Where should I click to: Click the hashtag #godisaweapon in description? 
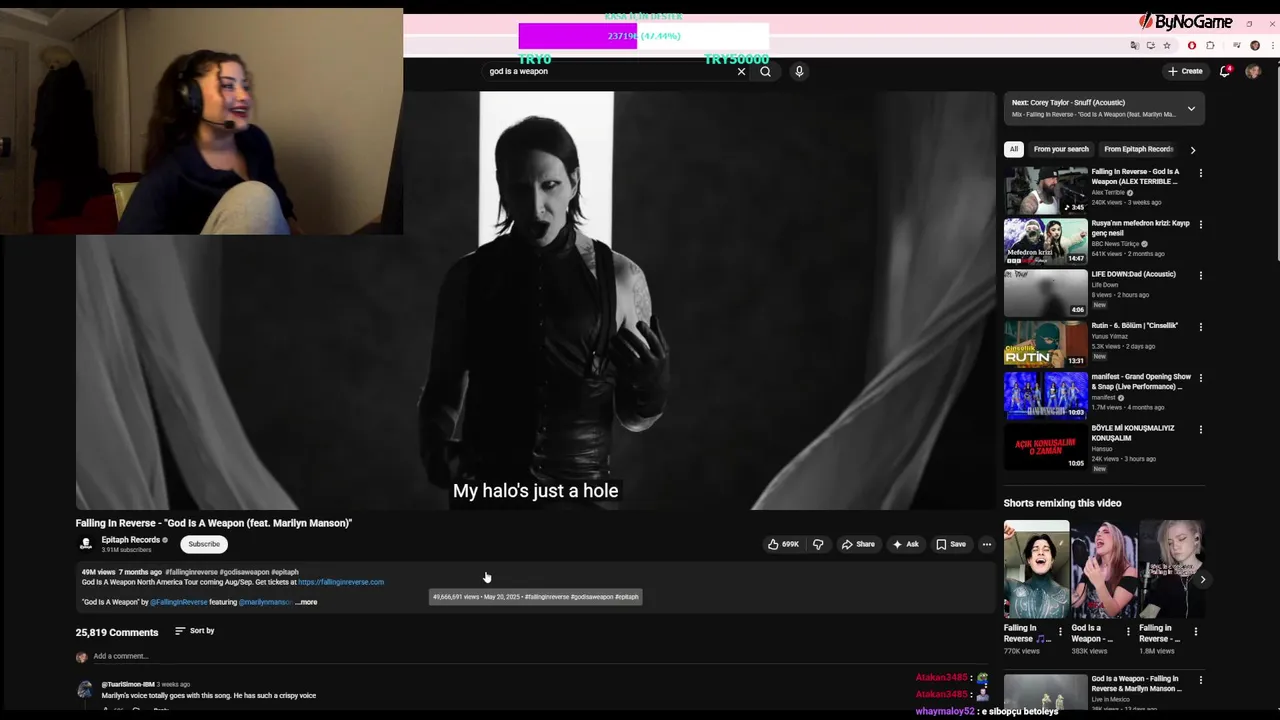[x=244, y=572]
